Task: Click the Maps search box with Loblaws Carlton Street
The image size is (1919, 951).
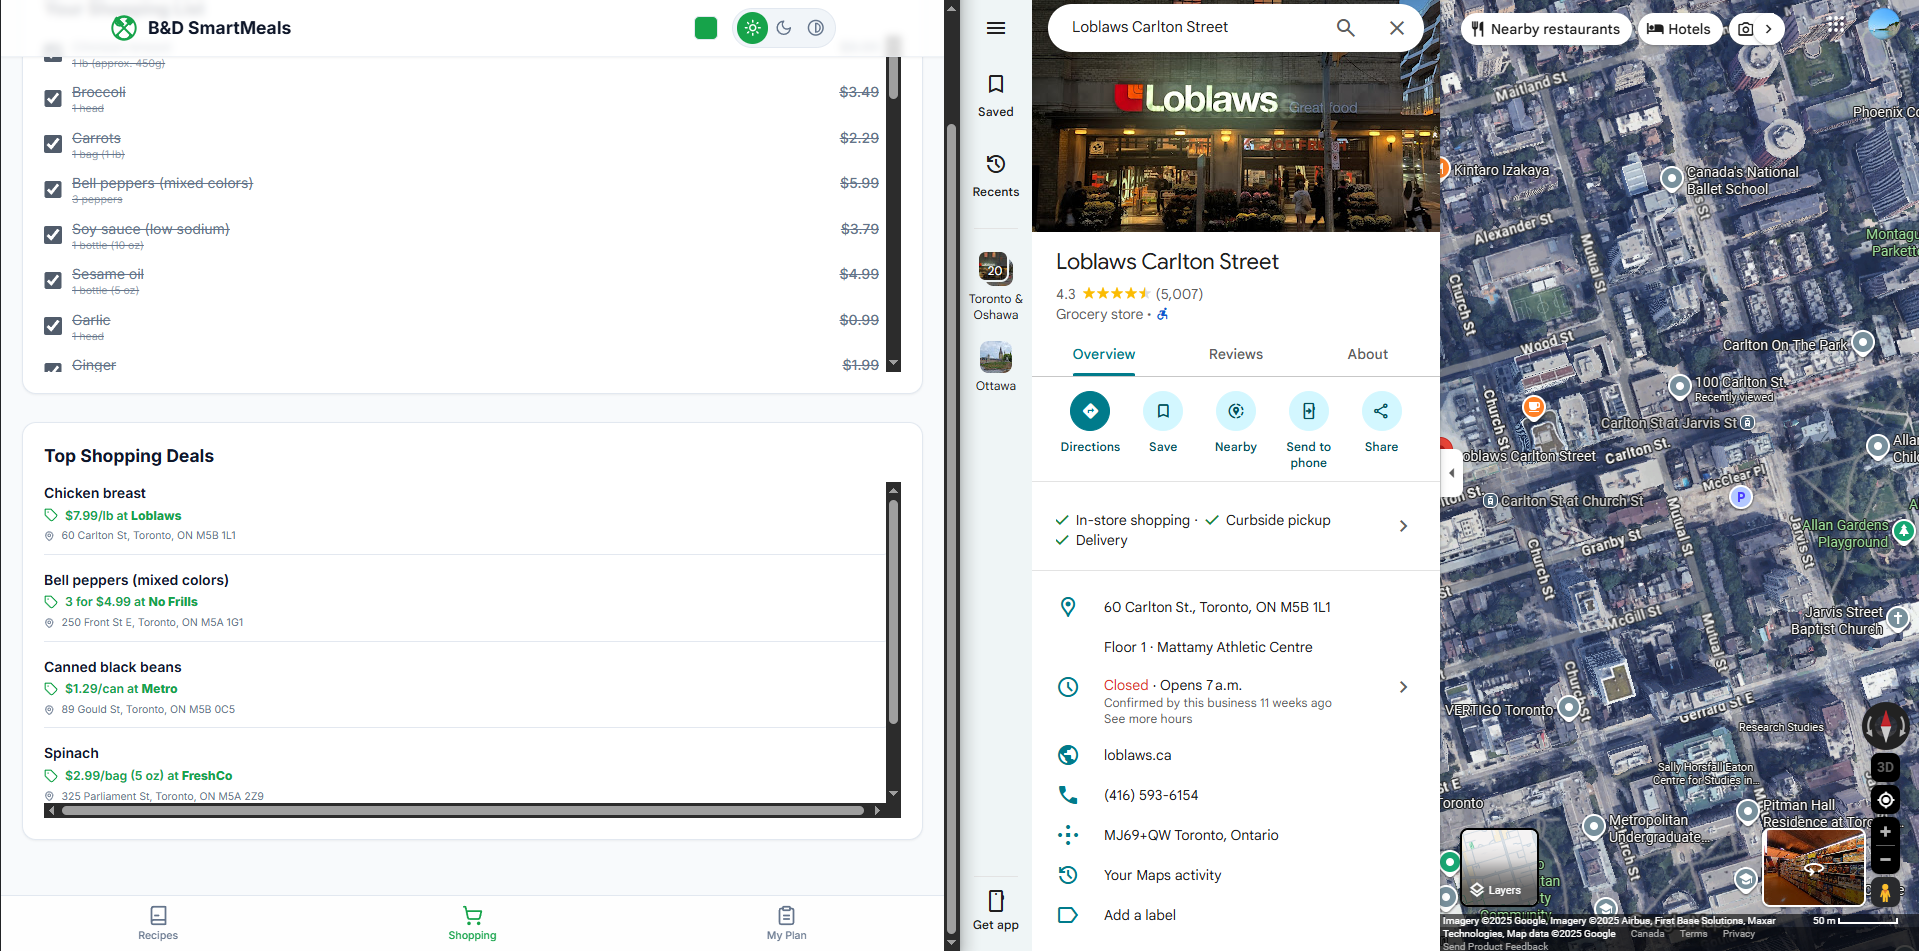Action: click(1190, 28)
